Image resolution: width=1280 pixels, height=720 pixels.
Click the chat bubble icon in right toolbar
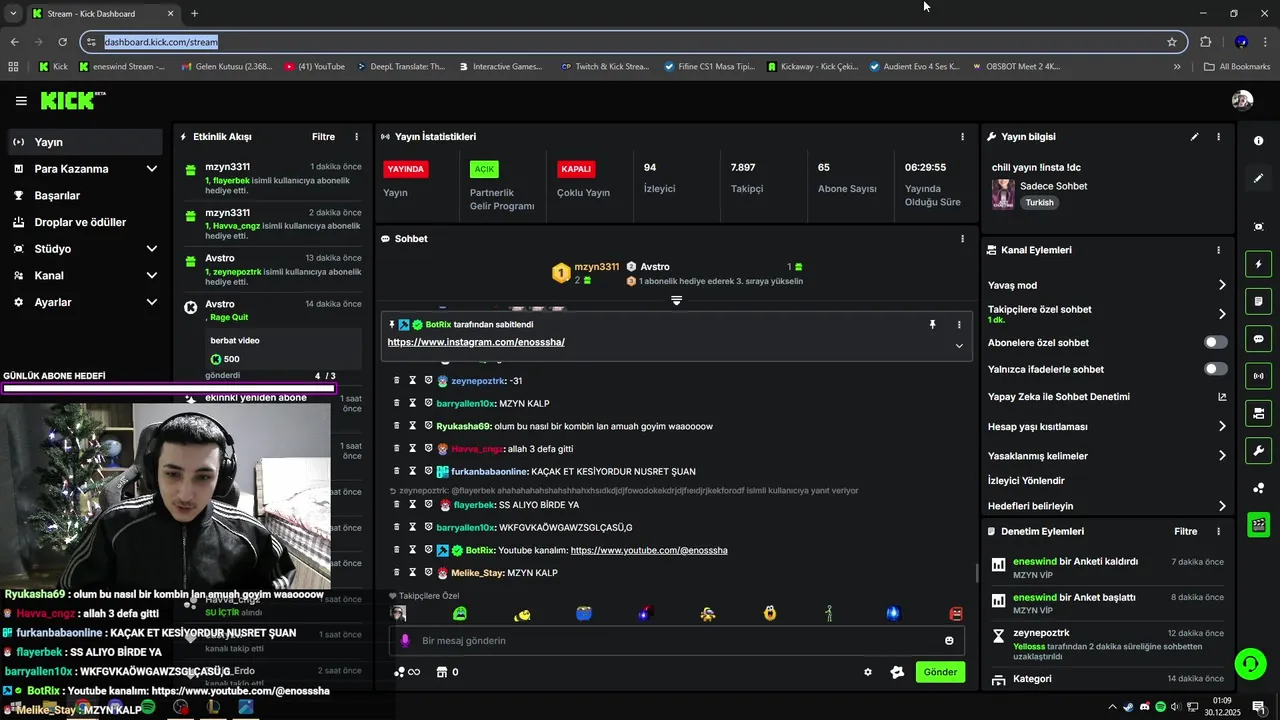tap(1259, 339)
